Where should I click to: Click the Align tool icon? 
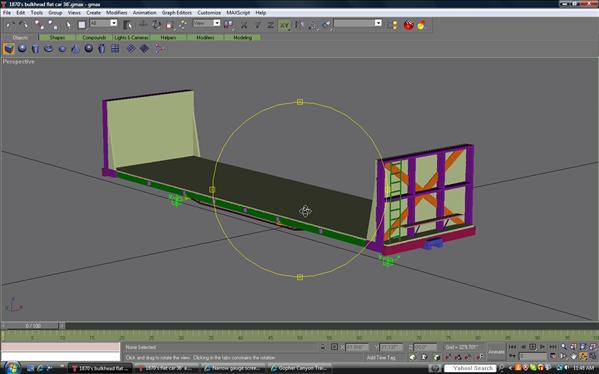point(326,25)
